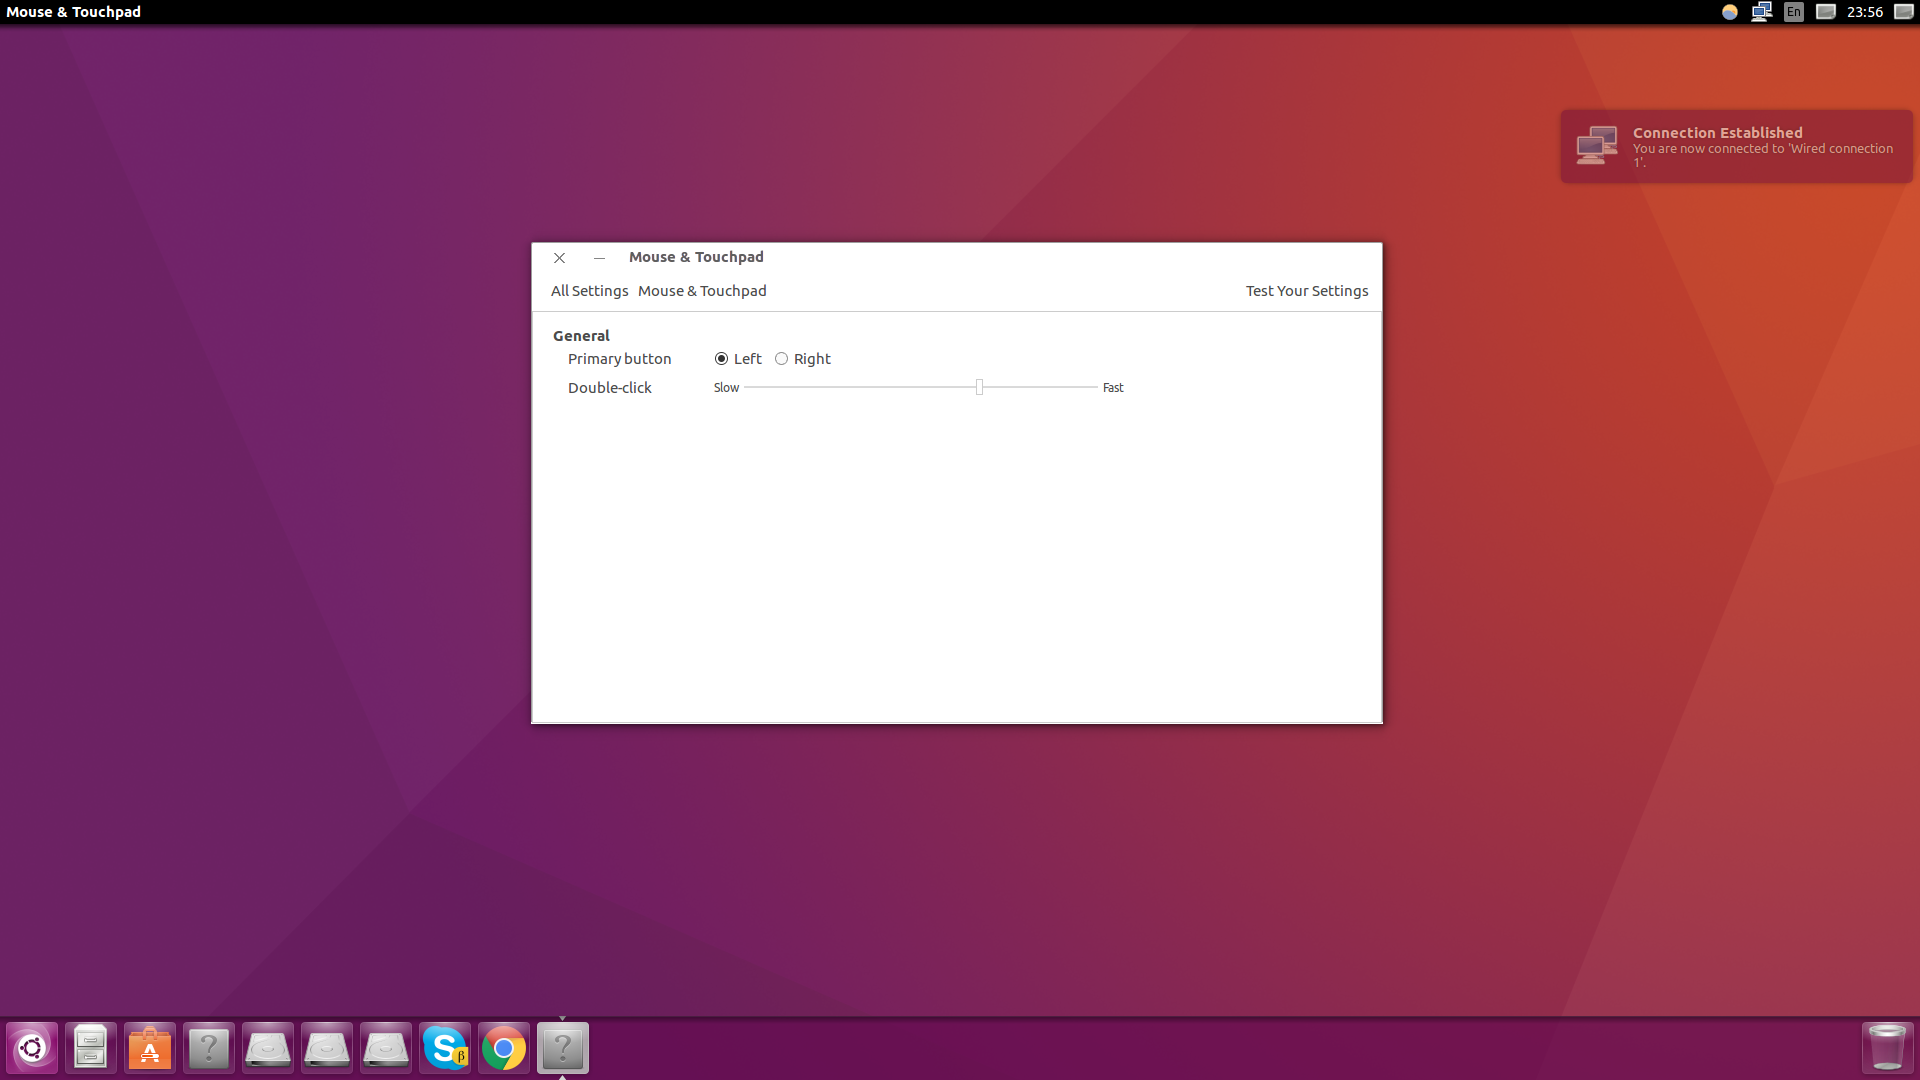Open the first disk drive dock icon
1920x1080 pixels.
click(268, 1048)
